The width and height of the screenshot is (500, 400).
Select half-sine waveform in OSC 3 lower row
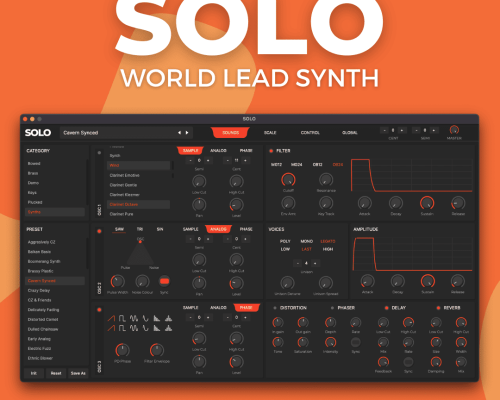(x=145, y=328)
